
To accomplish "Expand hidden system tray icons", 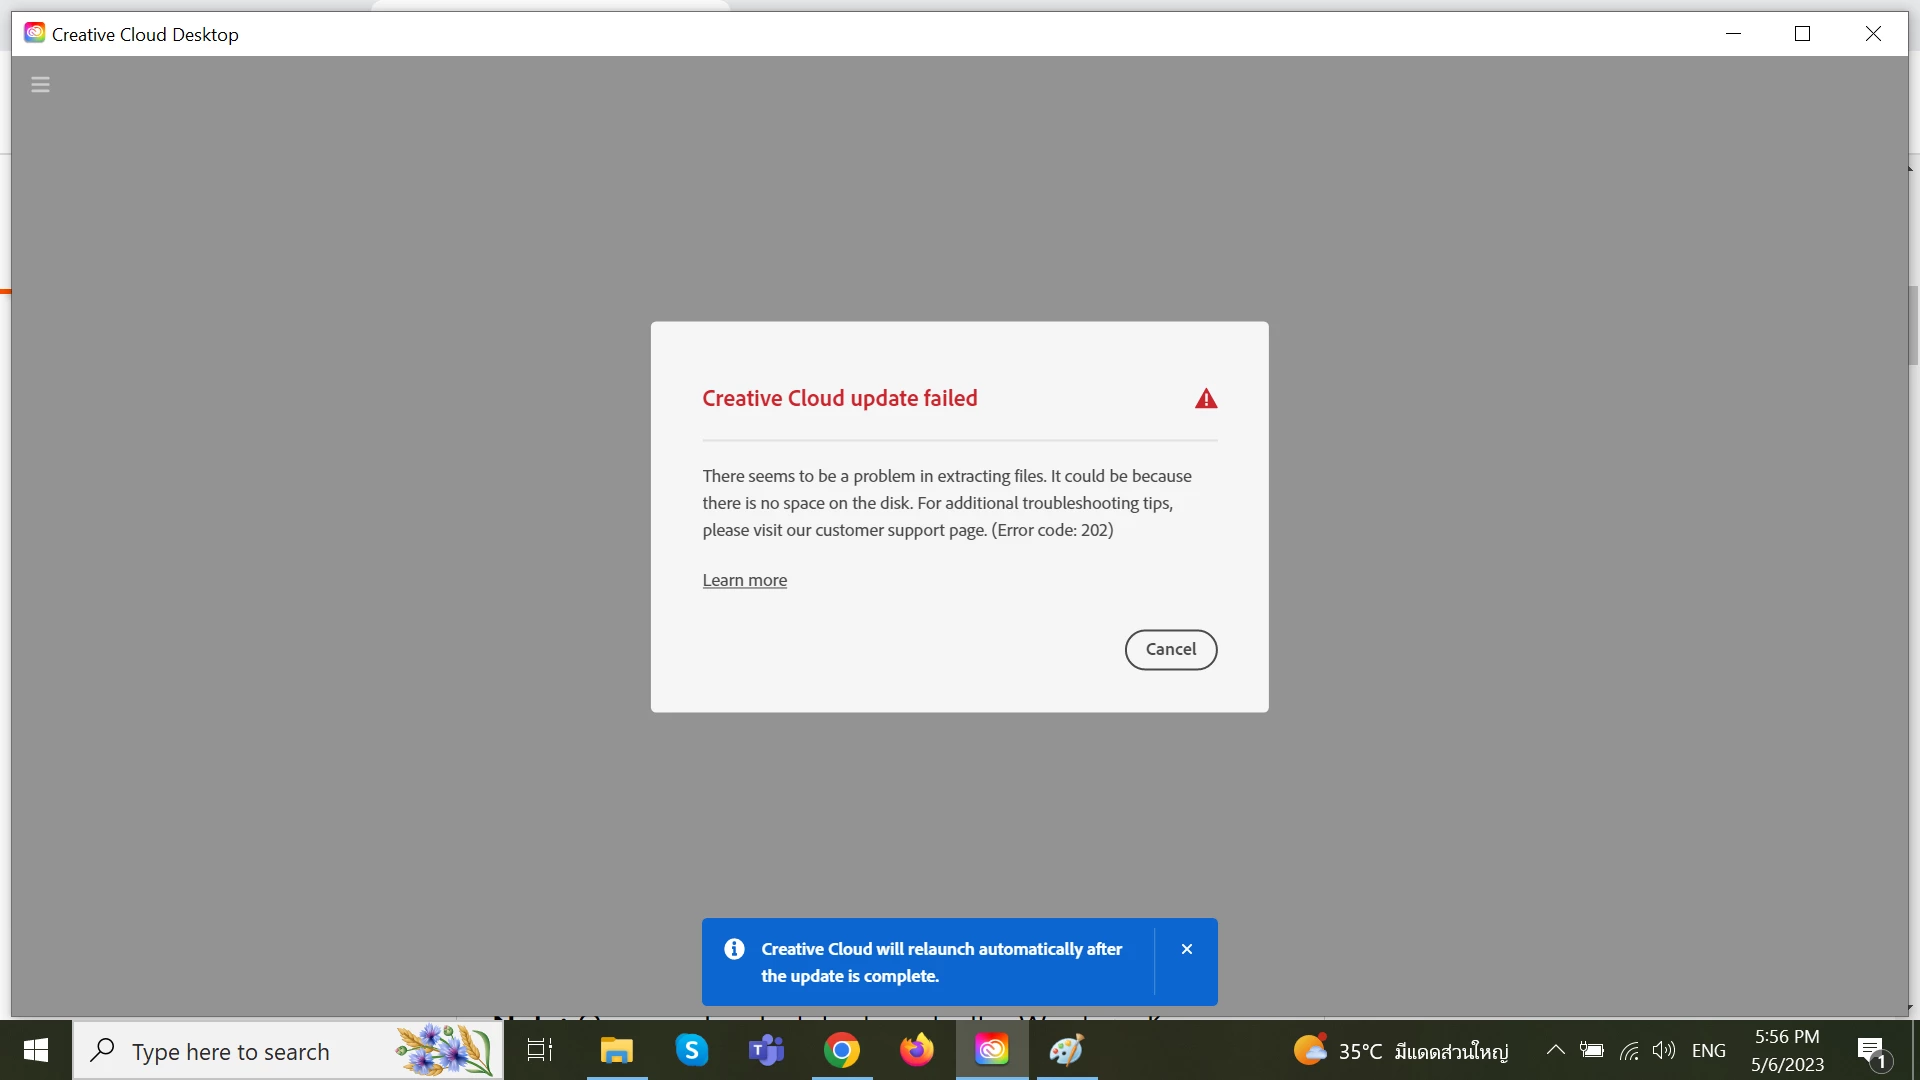I will coord(1555,1050).
